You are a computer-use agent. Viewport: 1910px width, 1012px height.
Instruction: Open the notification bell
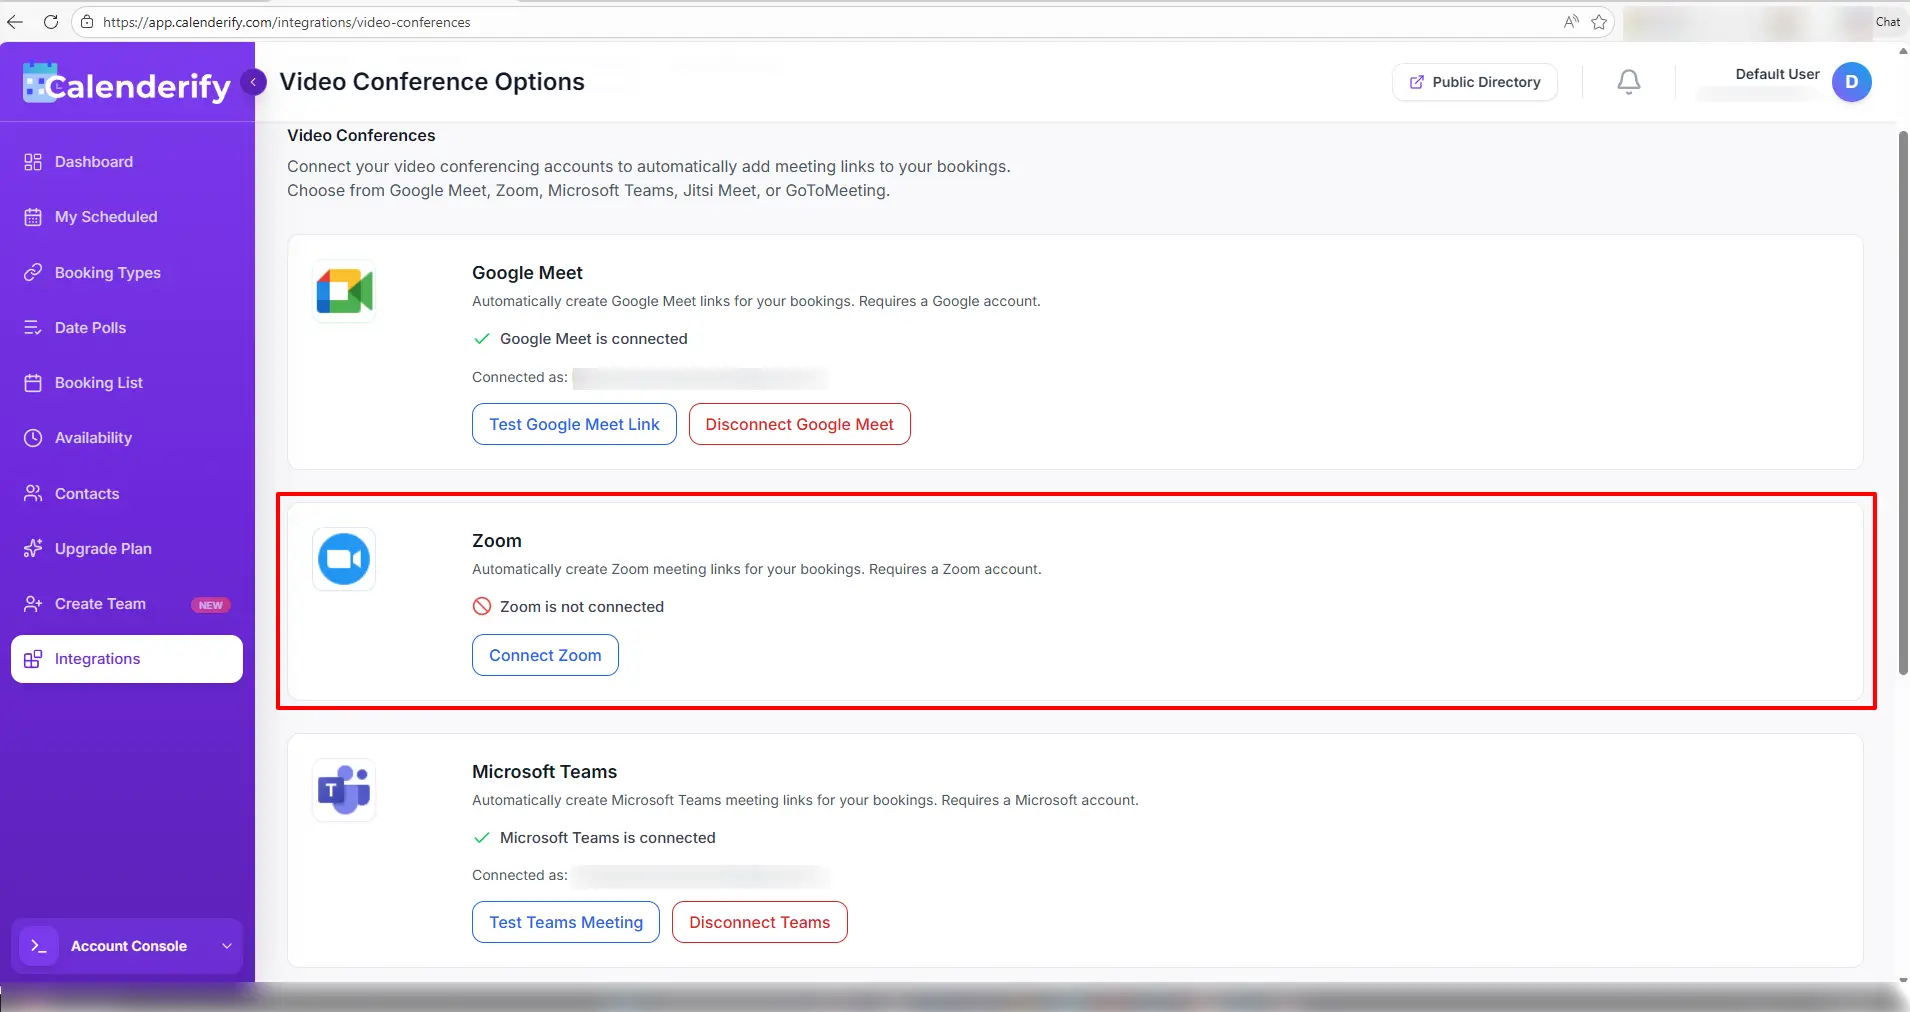tap(1627, 82)
